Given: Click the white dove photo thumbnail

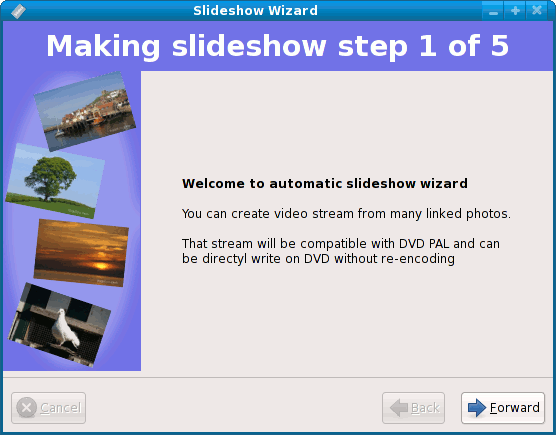Looking at the screenshot, I should click(x=59, y=325).
